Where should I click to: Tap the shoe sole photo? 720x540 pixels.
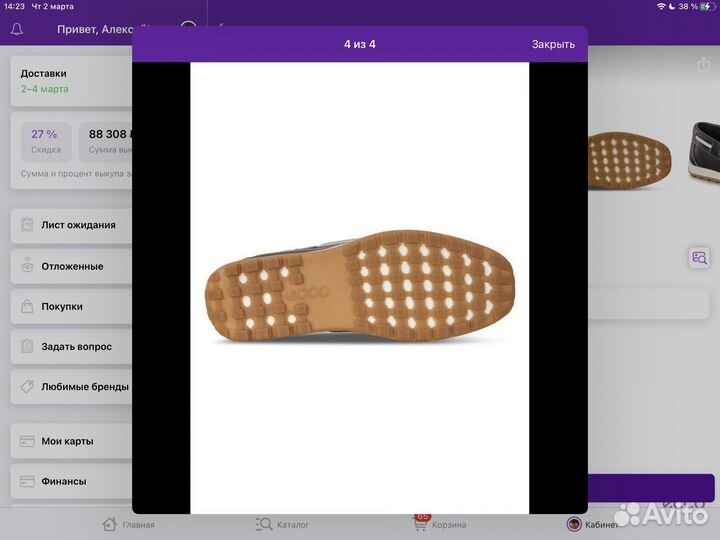[x=359, y=288]
